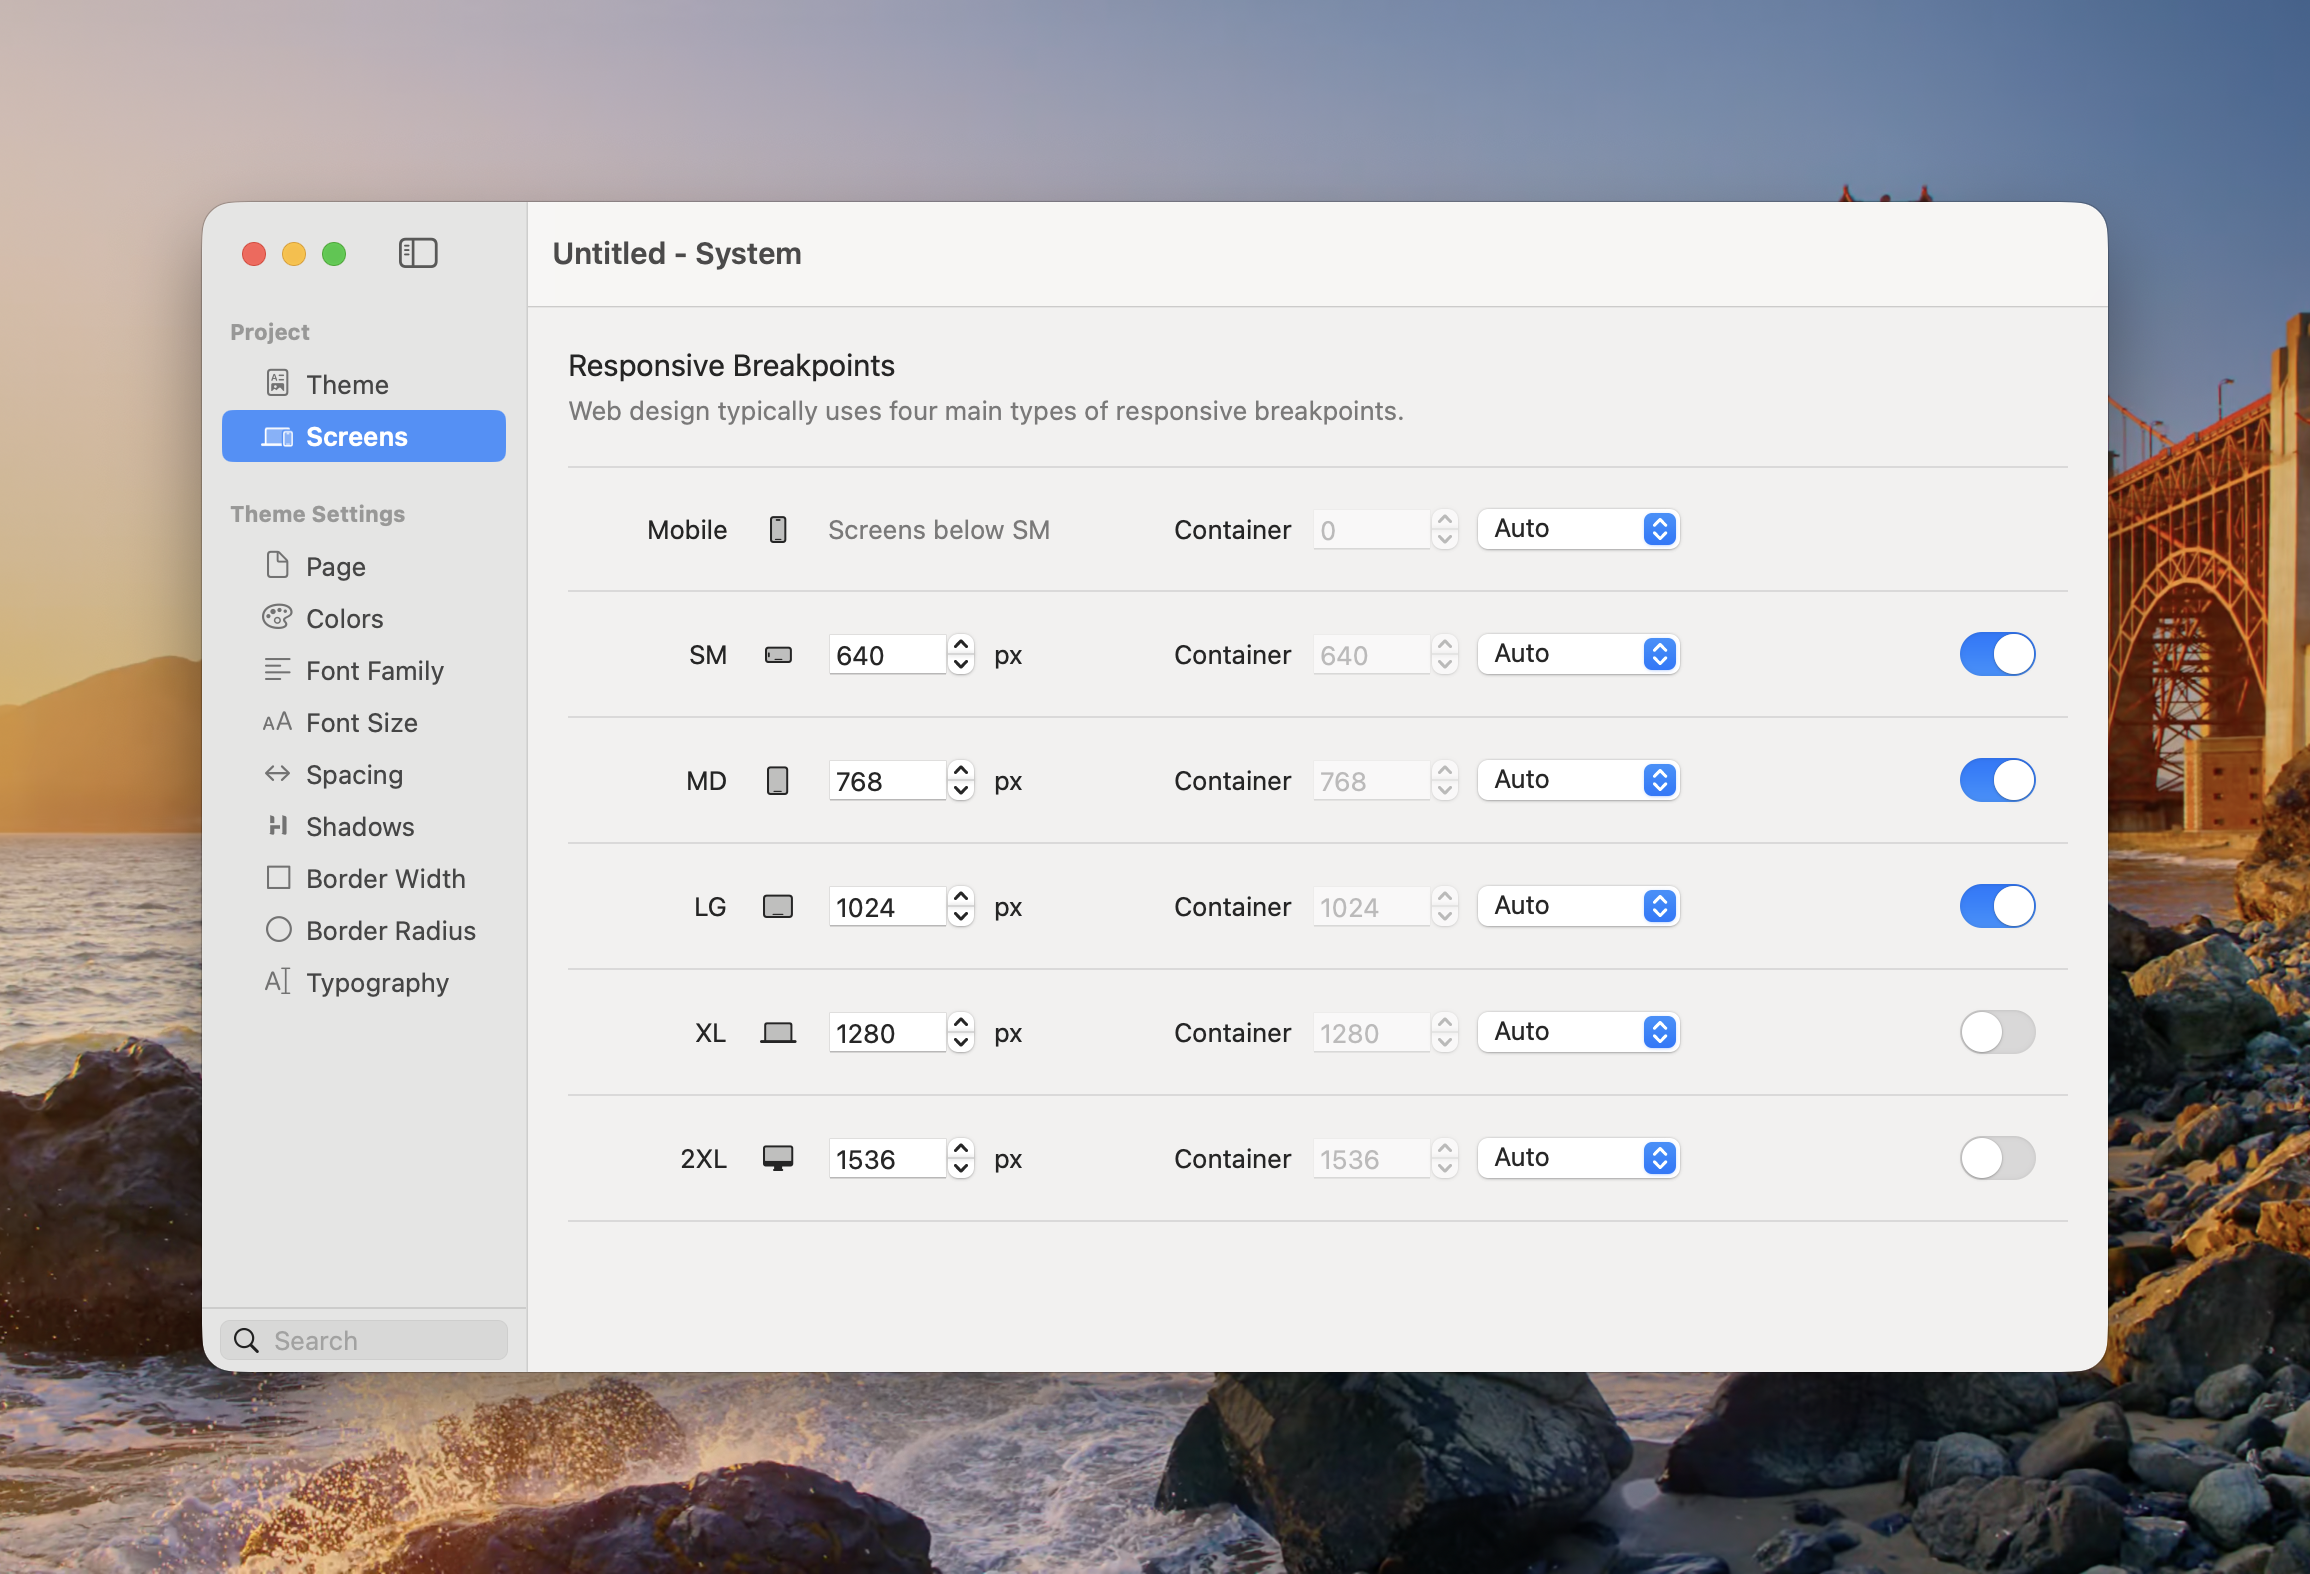
Task: Click the XL laptop icon
Action: 778,1033
